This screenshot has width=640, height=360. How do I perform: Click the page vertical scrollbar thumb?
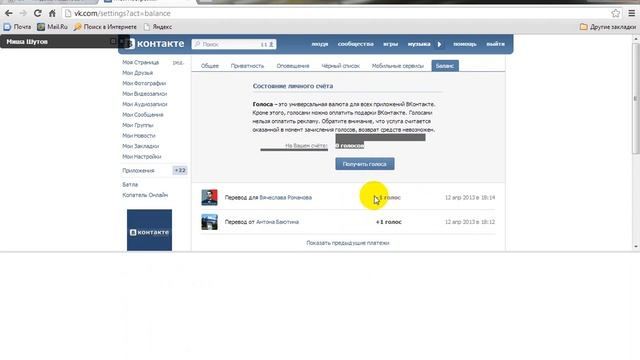click(636, 98)
